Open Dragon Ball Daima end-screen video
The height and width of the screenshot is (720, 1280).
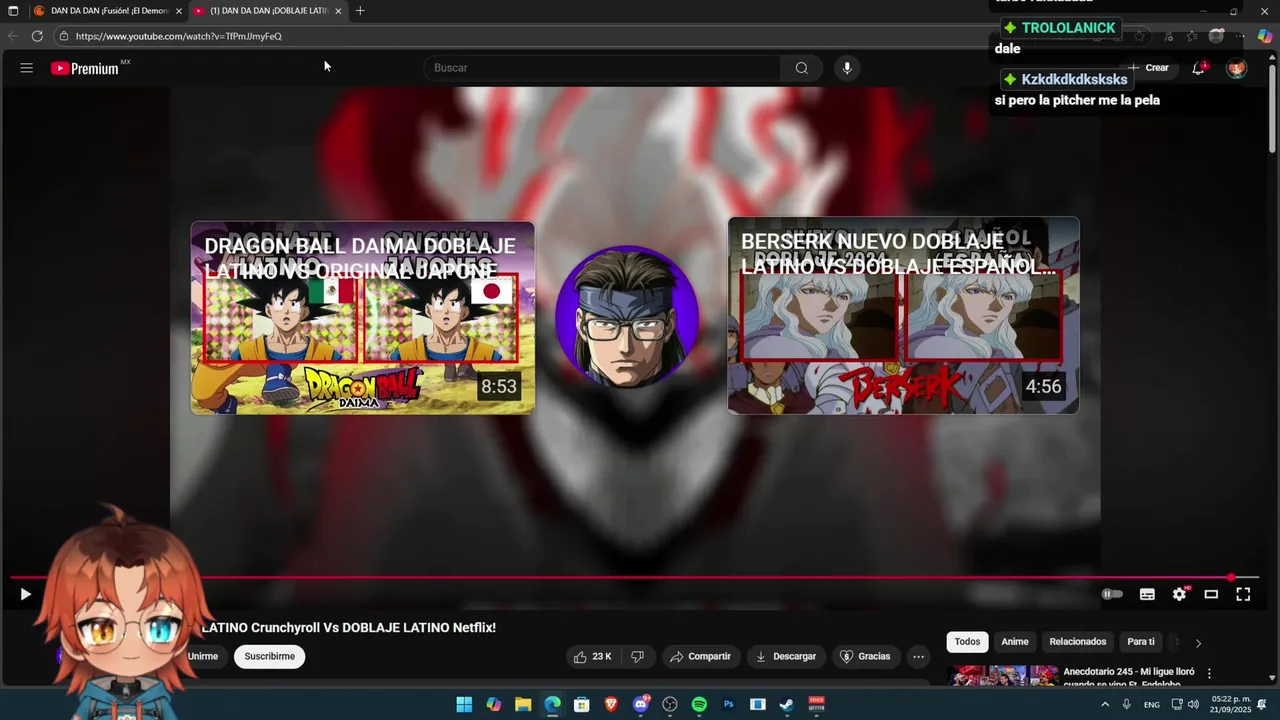pyautogui.click(x=362, y=318)
